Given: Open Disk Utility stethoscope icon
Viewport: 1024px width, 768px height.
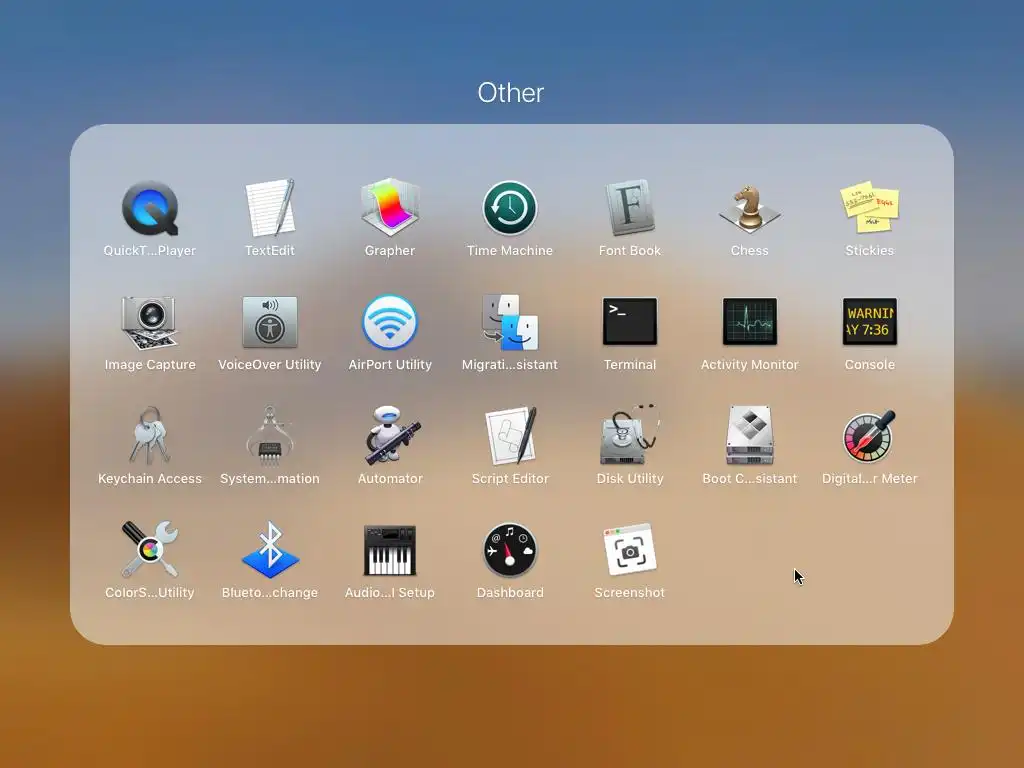Looking at the screenshot, I should click(x=630, y=436).
